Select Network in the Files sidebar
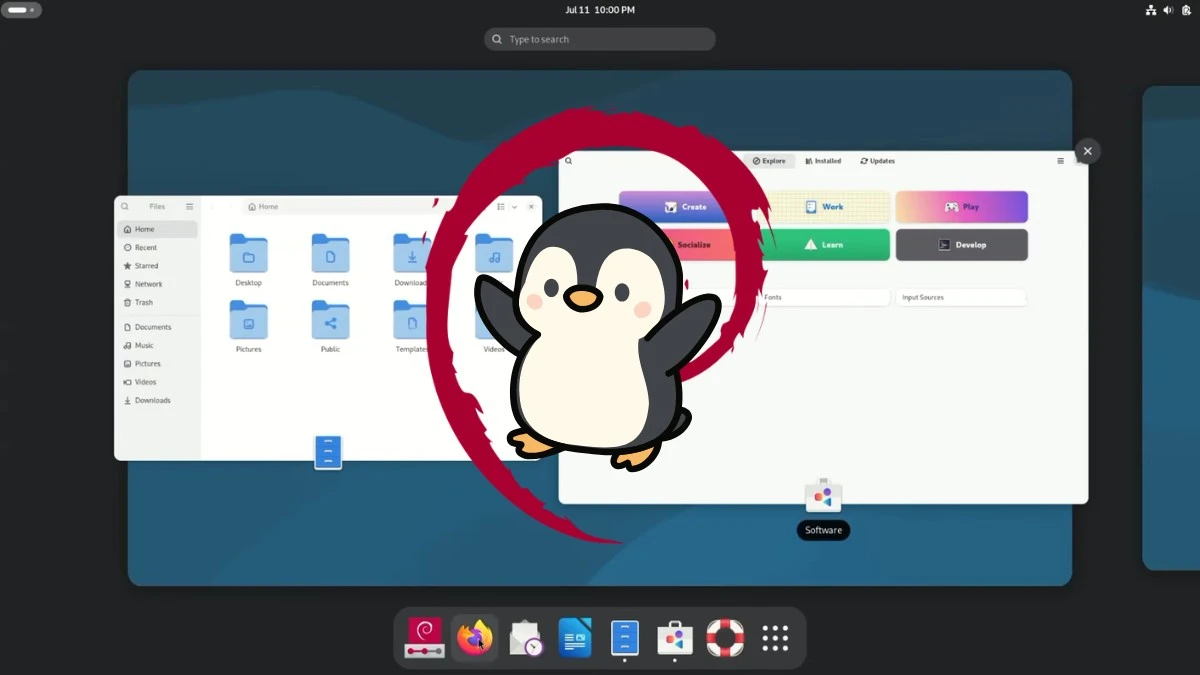This screenshot has width=1200, height=675. 157,284
